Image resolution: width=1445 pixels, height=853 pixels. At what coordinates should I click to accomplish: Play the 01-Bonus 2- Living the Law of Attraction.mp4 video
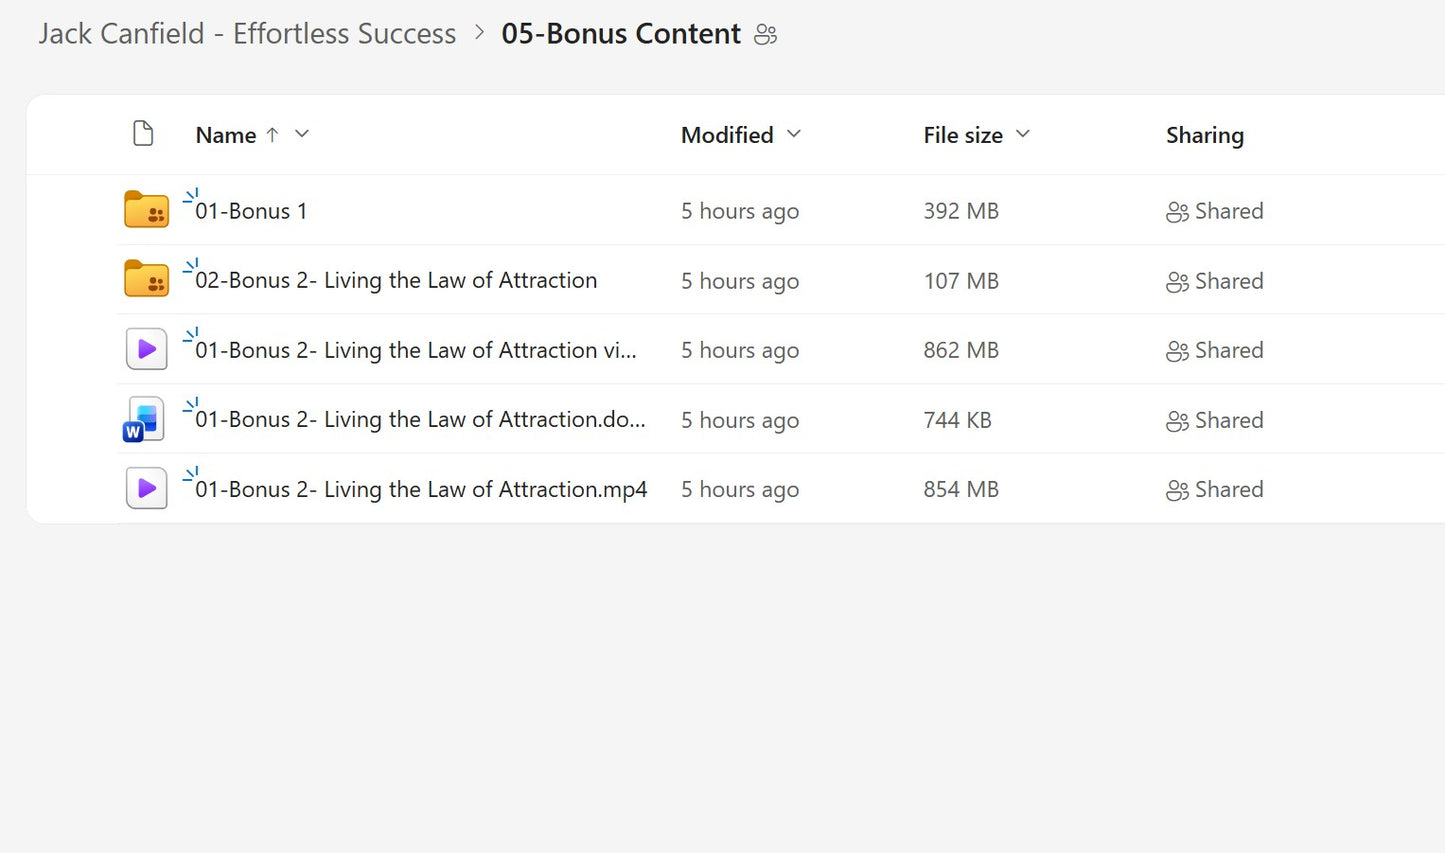coord(421,490)
